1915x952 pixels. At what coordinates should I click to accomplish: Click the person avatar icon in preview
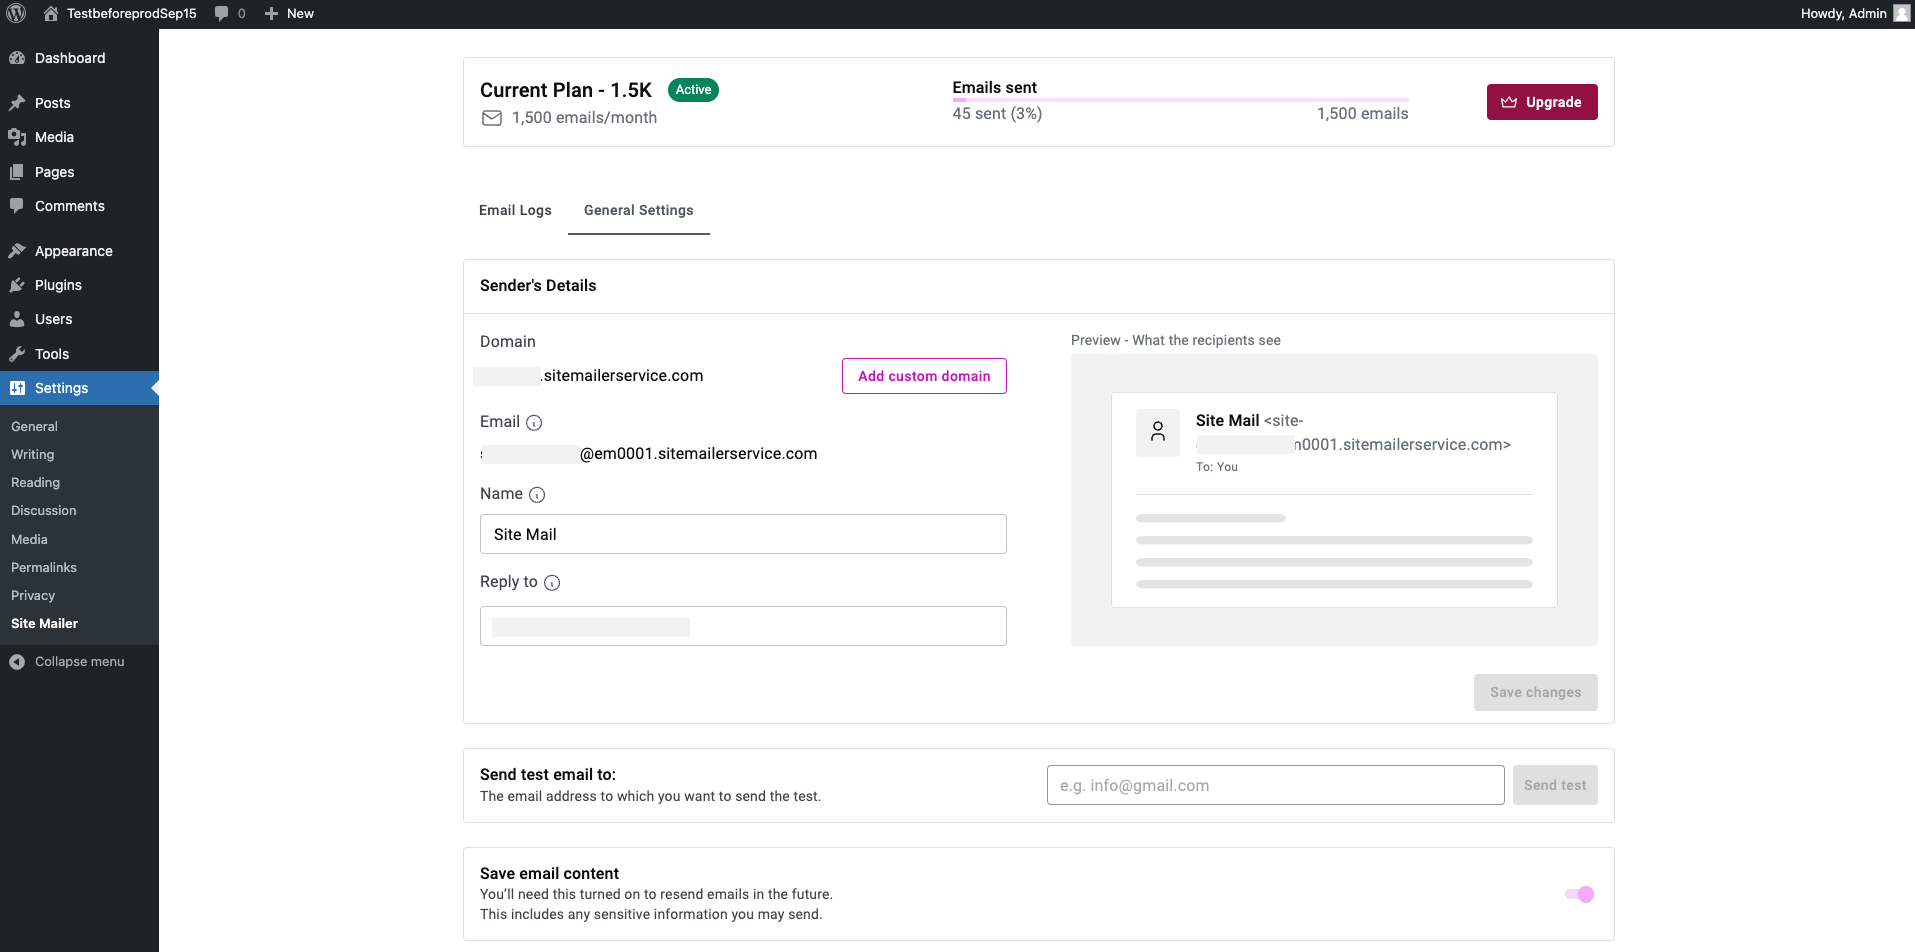coord(1158,432)
